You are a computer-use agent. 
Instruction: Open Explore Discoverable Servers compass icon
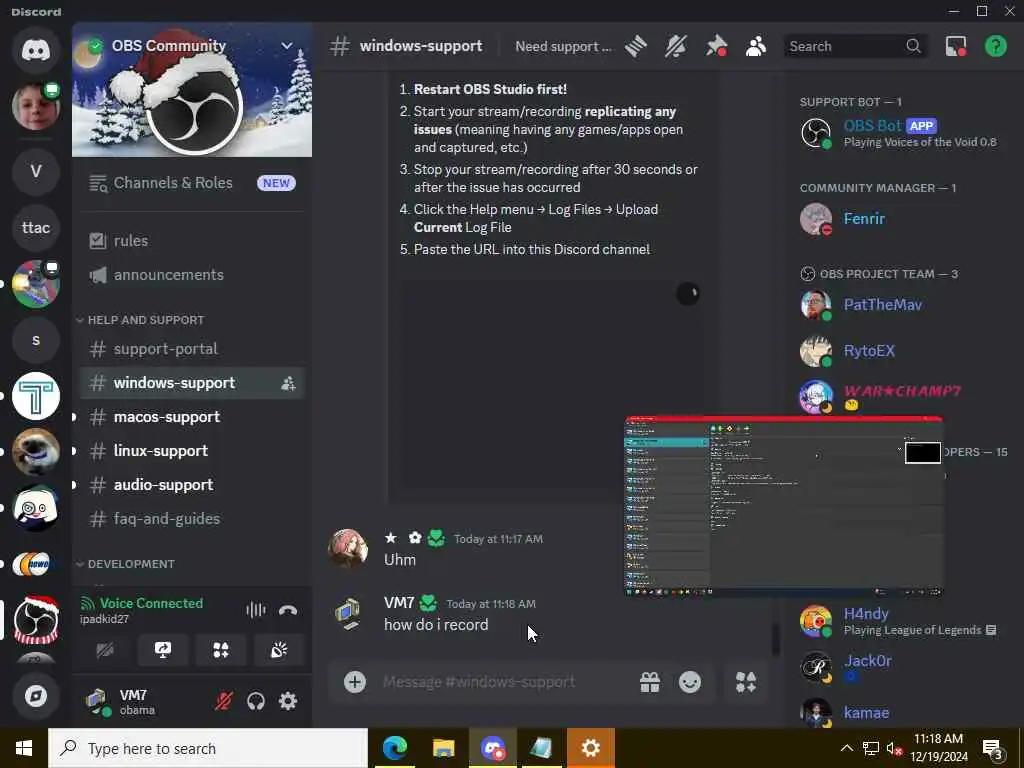click(x=36, y=696)
